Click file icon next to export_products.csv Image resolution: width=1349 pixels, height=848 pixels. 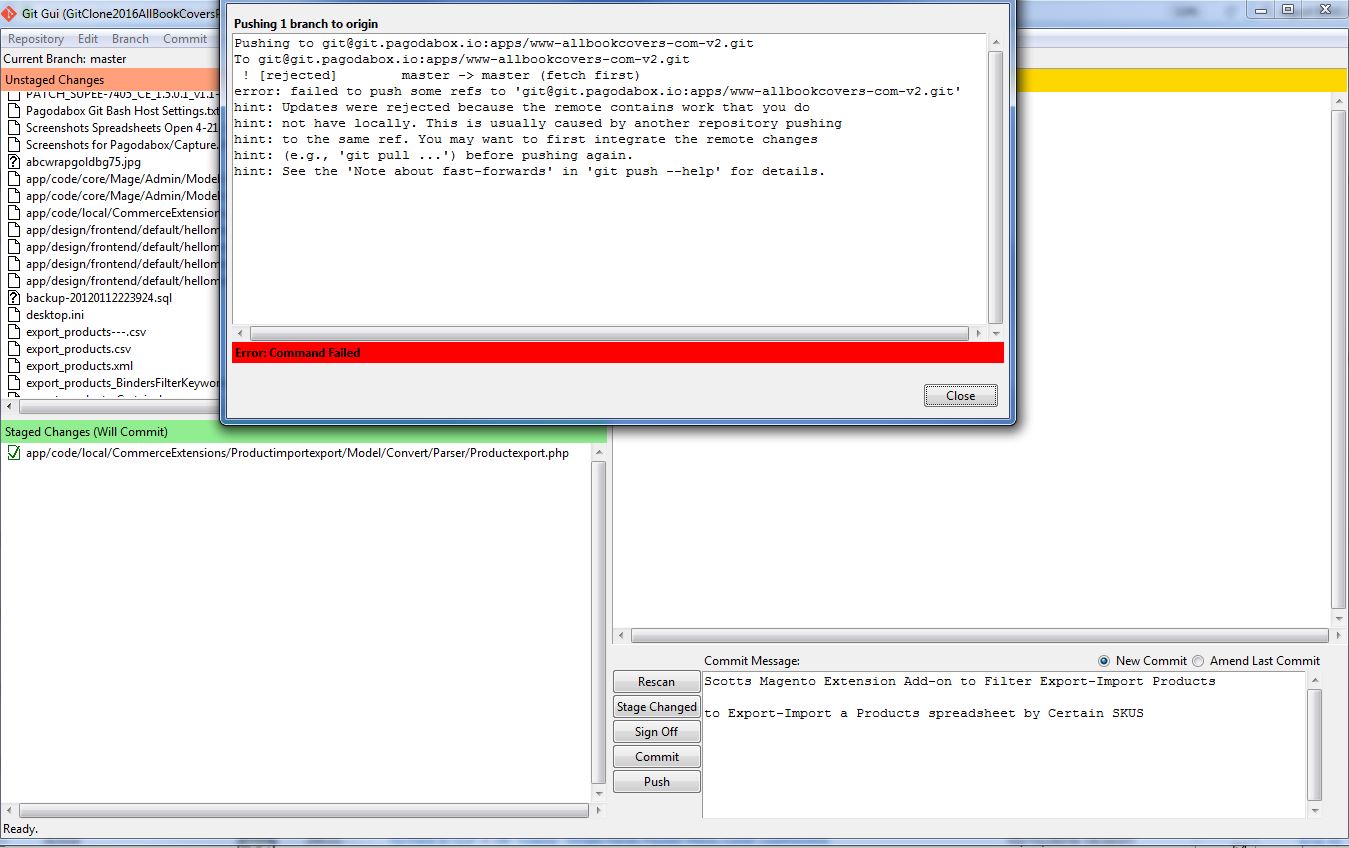coord(14,349)
